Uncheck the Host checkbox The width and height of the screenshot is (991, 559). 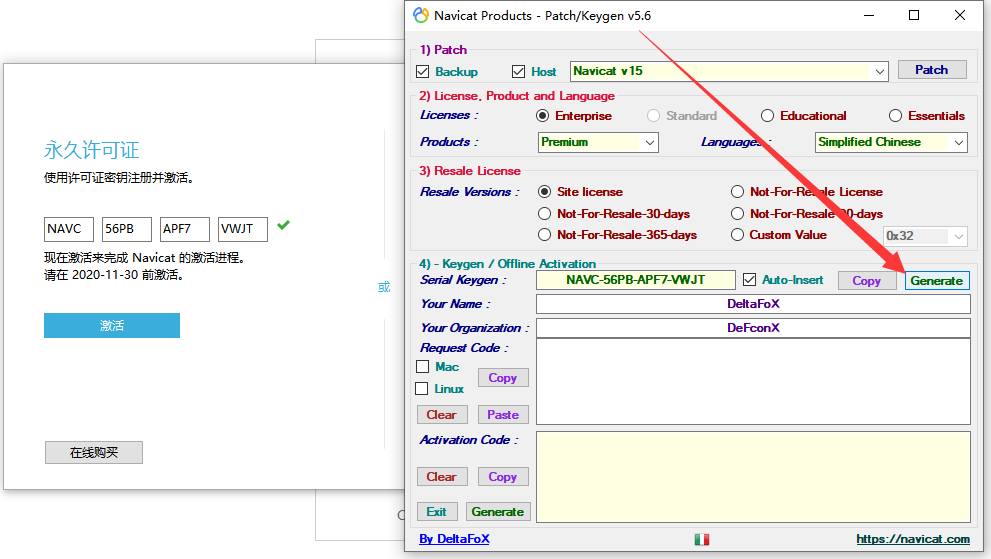pyautogui.click(x=518, y=72)
